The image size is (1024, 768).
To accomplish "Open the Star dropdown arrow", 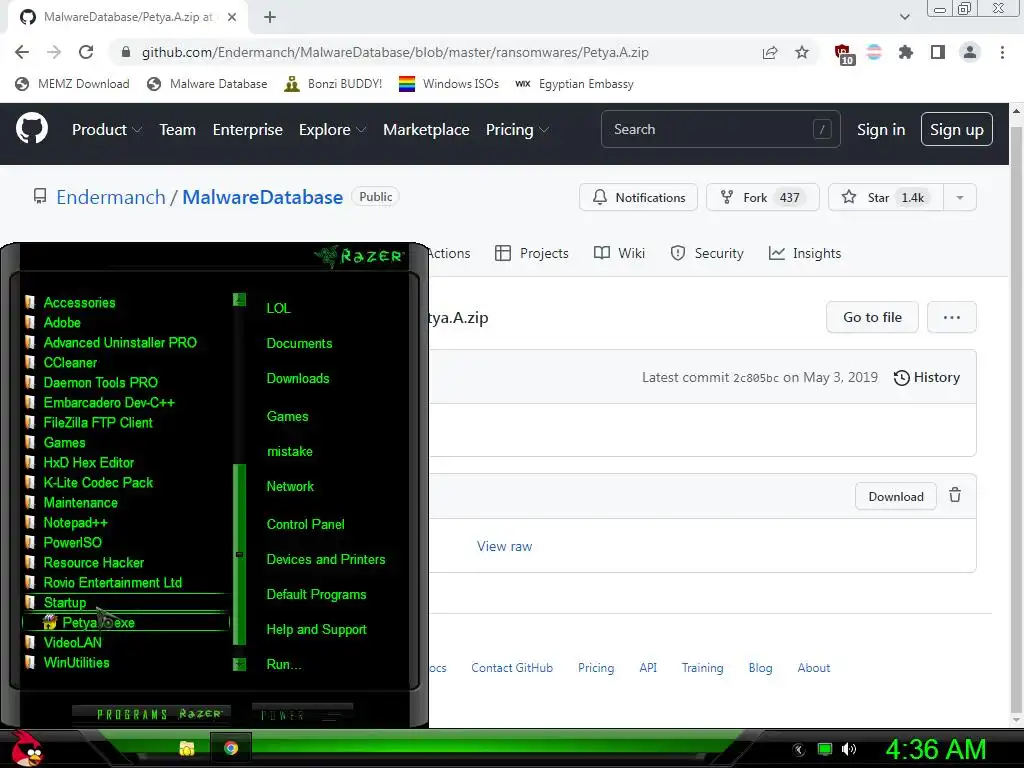I will click(959, 197).
